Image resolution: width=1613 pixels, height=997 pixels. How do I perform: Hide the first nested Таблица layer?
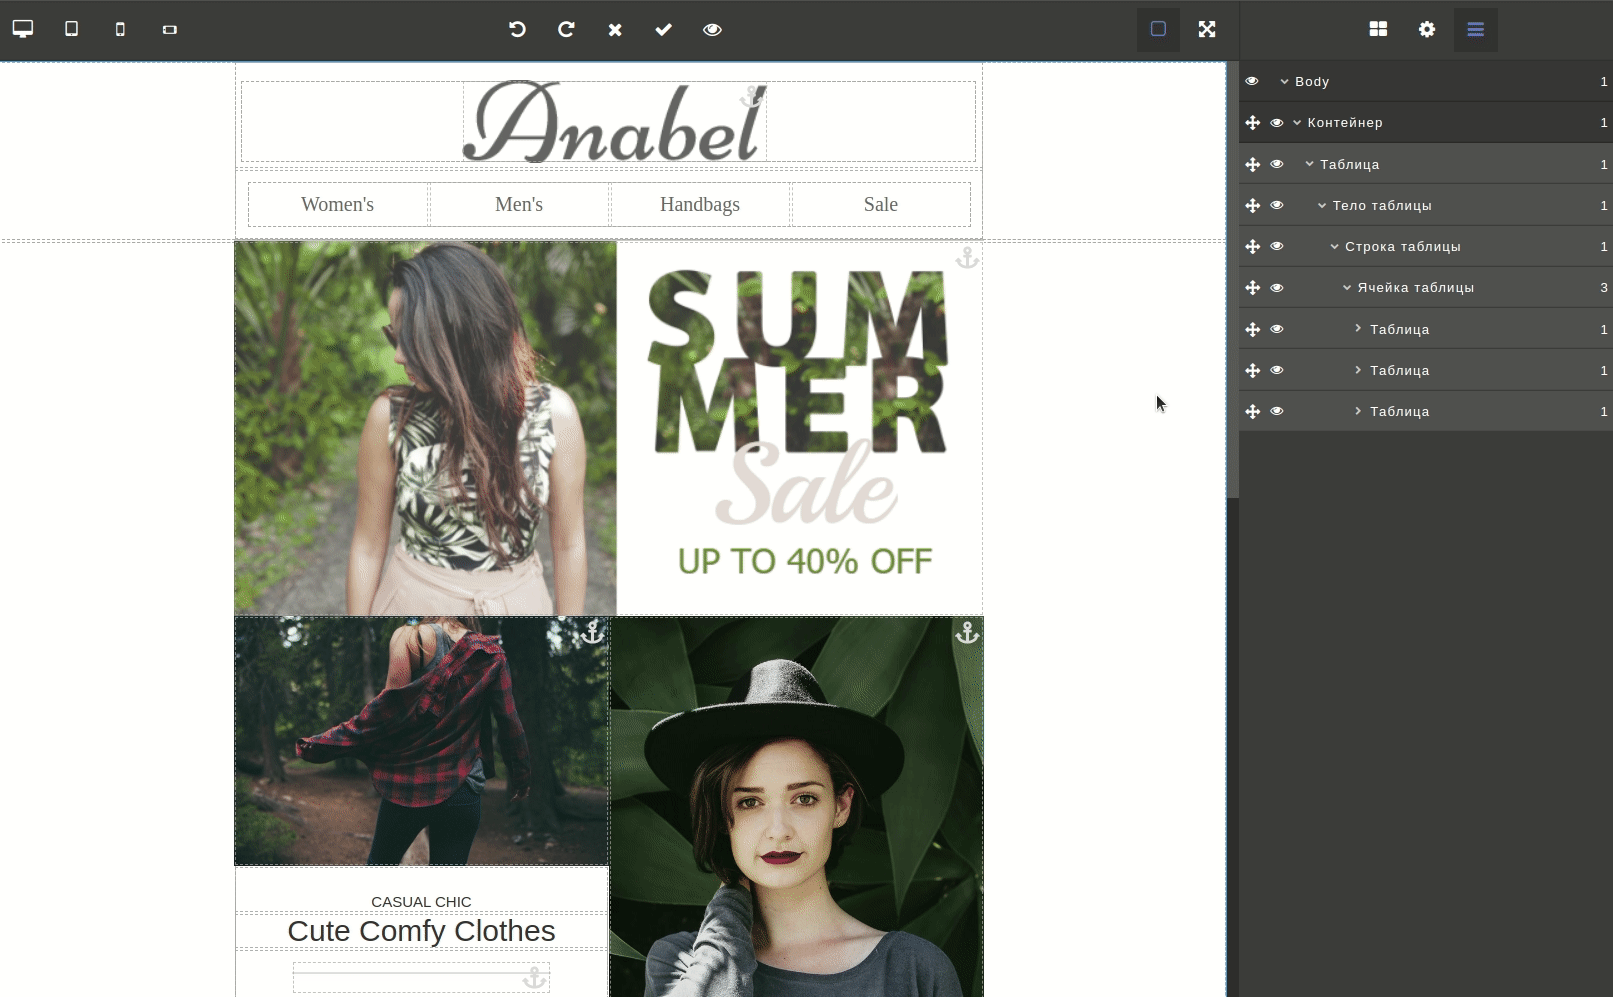tap(1277, 329)
